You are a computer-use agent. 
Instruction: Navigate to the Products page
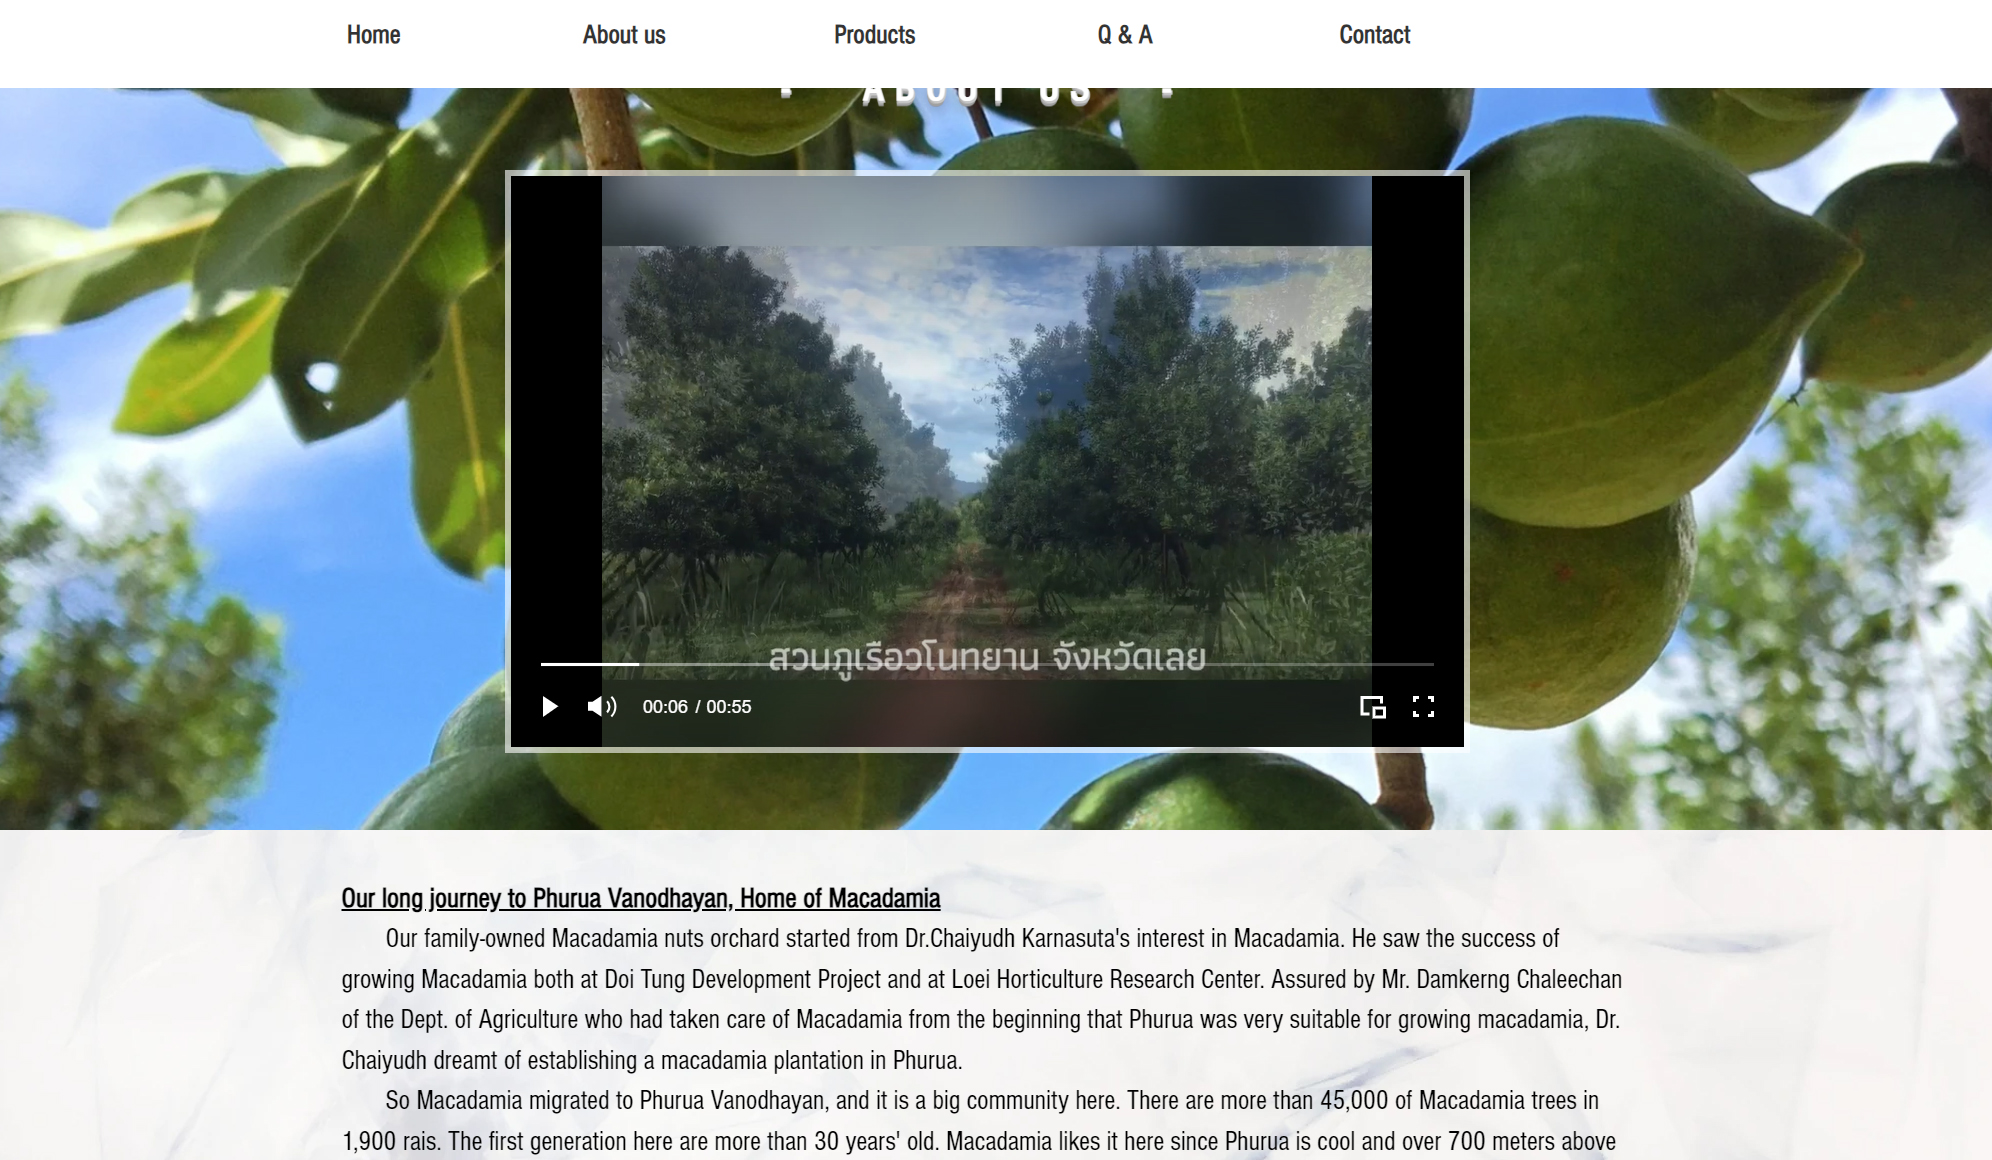(x=874, y=35)
